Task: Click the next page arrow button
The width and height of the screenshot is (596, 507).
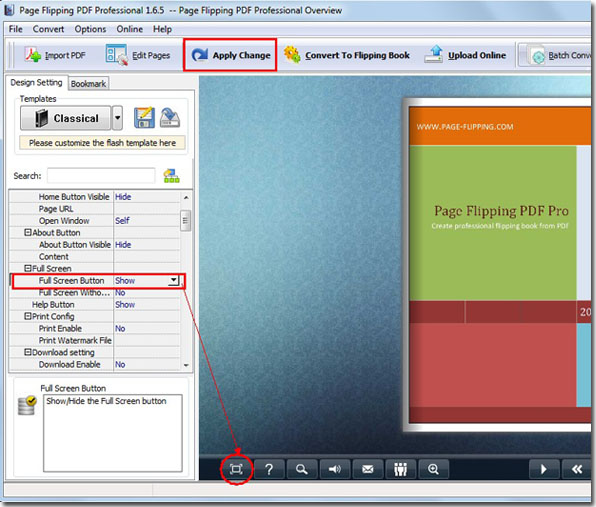Action: [544, 469]
